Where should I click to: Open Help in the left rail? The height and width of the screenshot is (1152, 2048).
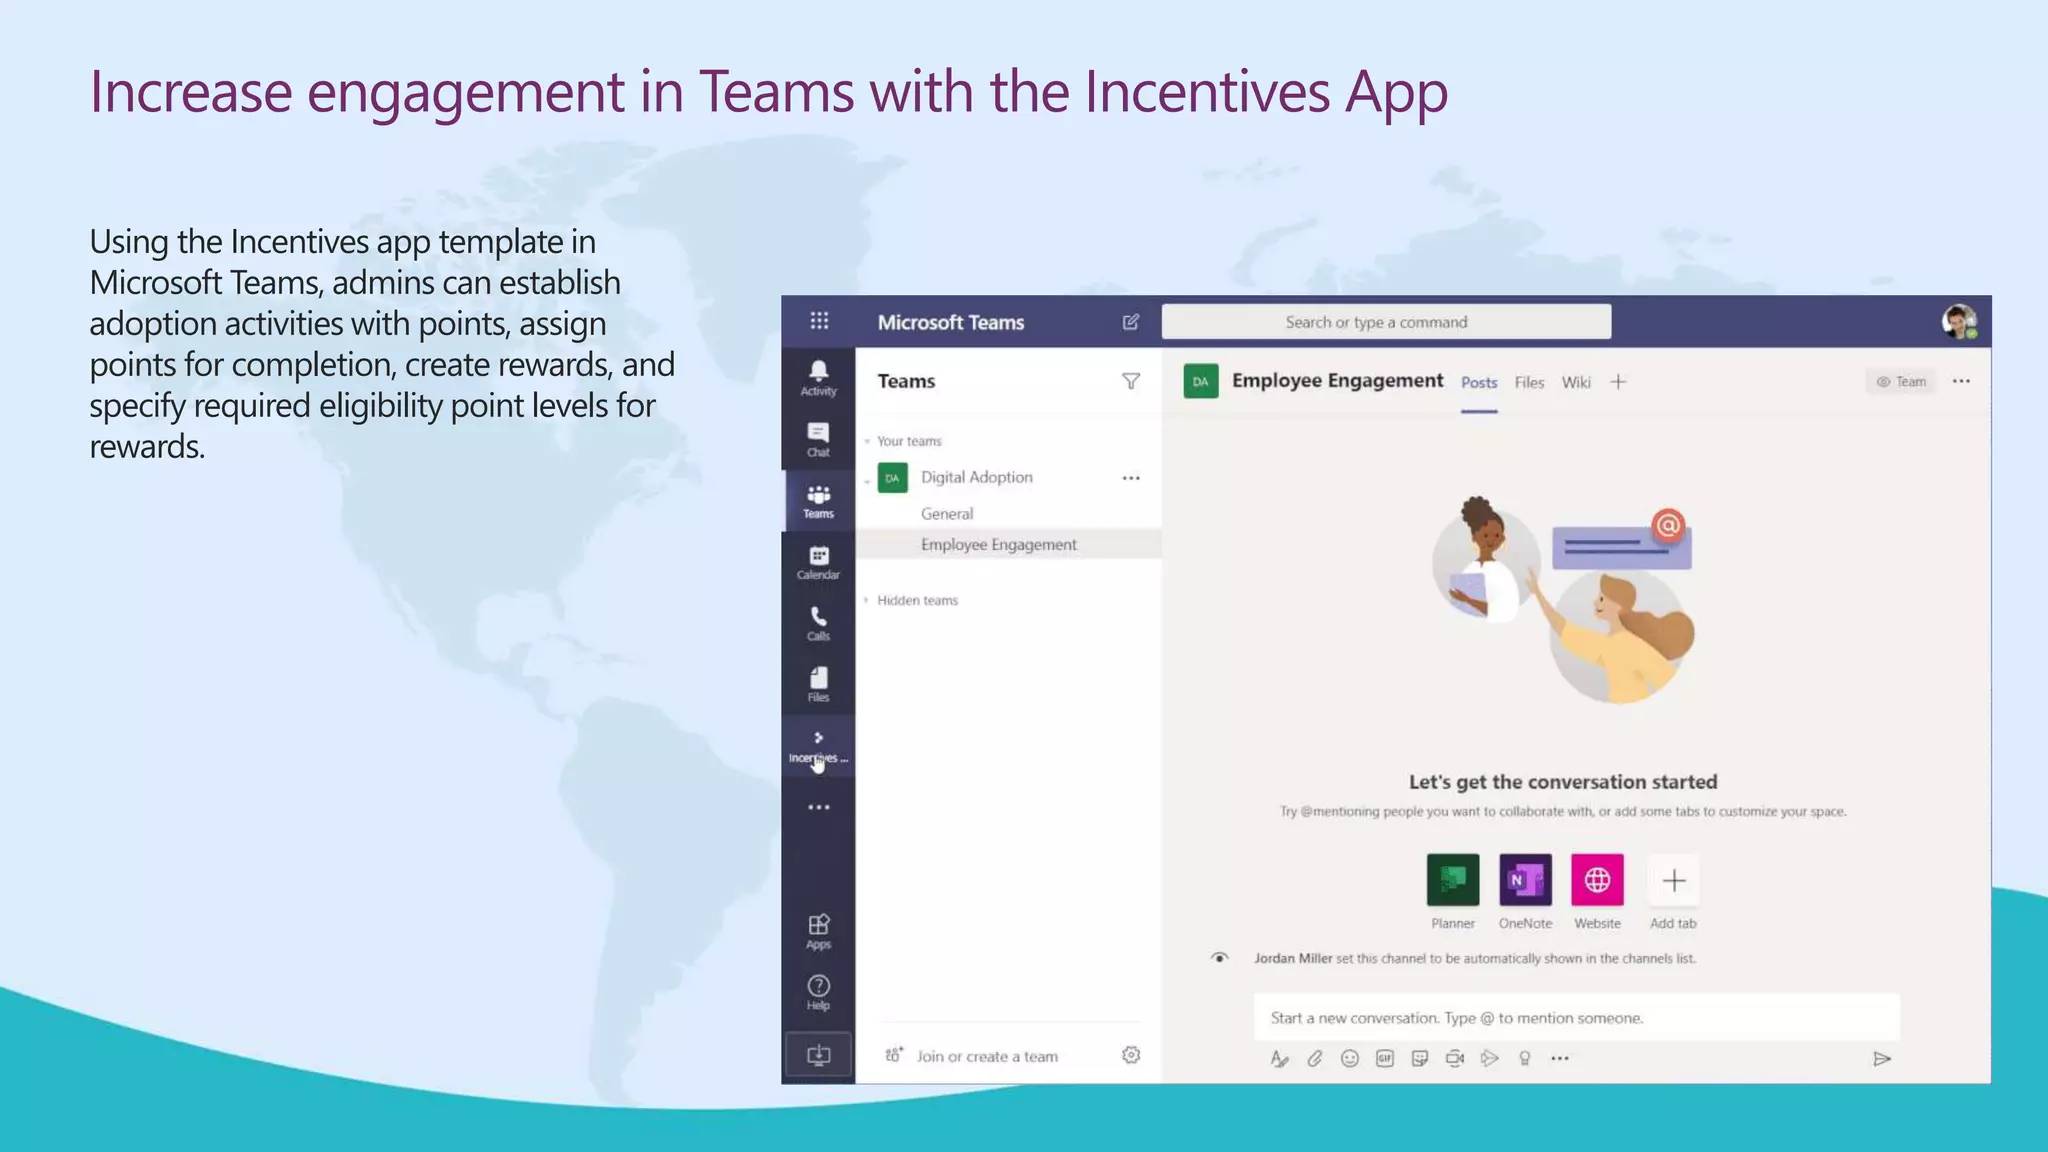[x=818, y=993]
